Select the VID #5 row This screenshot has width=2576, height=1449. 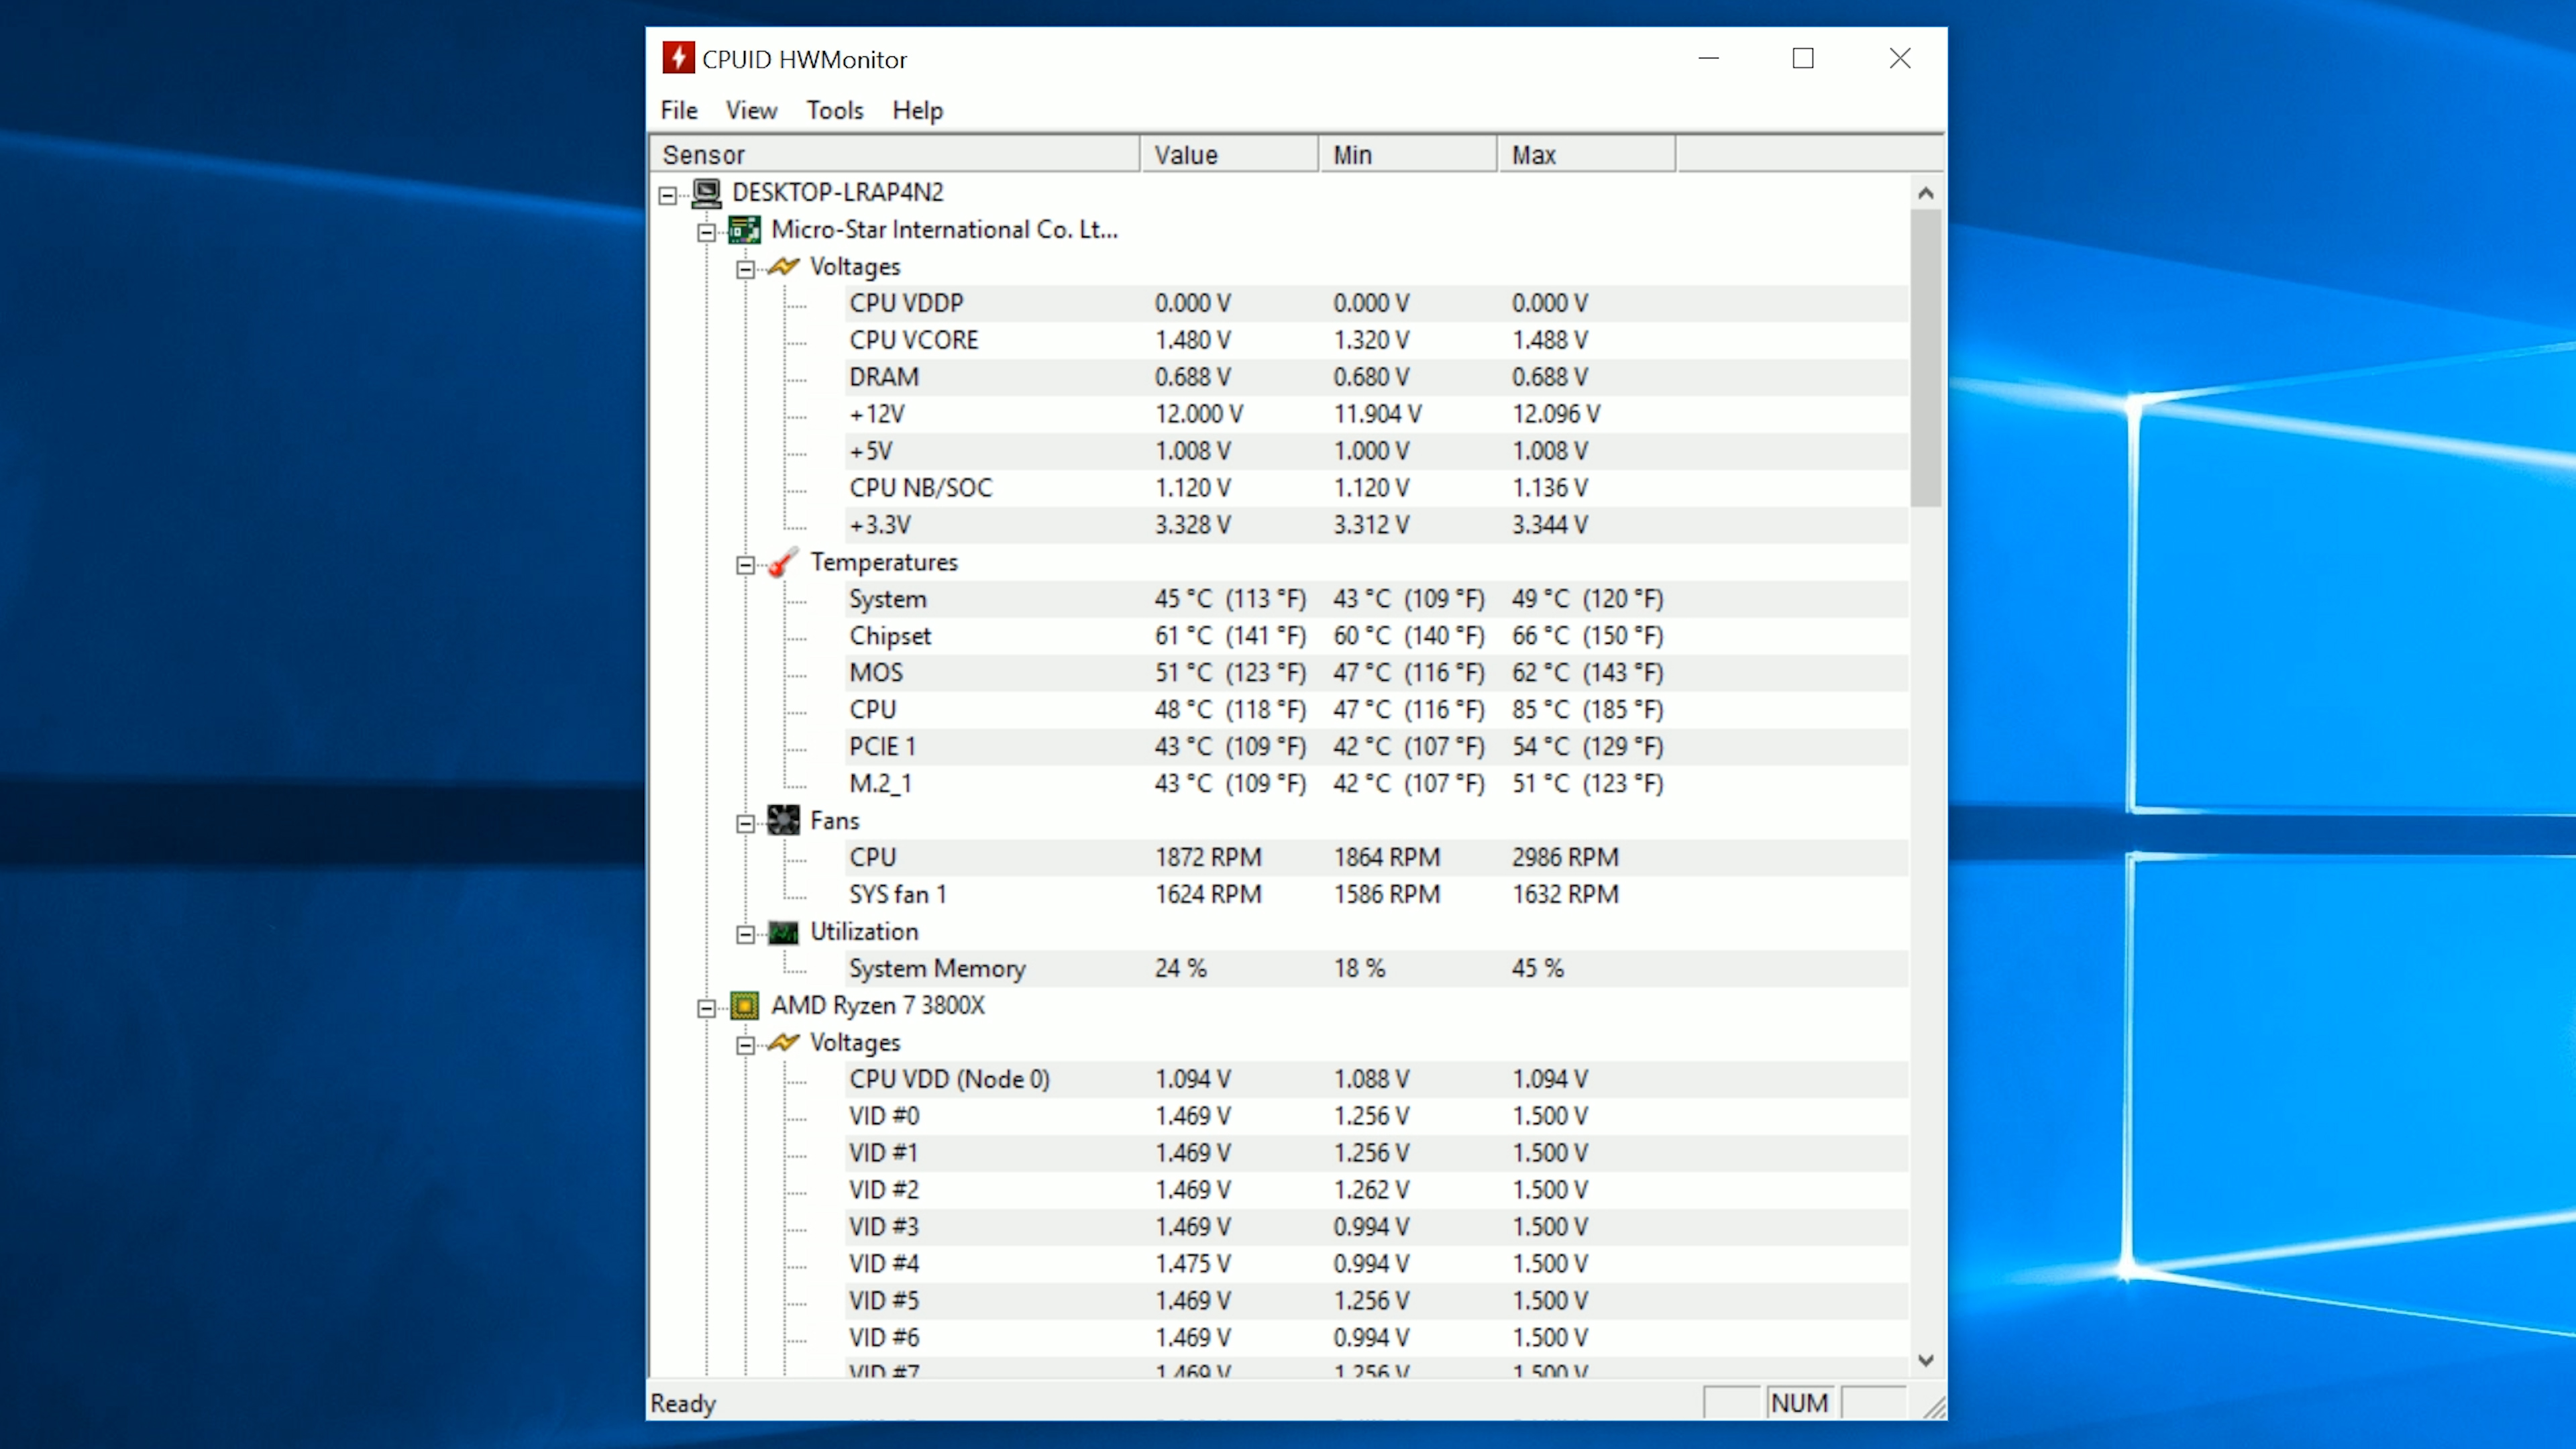click(1376, 1302)
